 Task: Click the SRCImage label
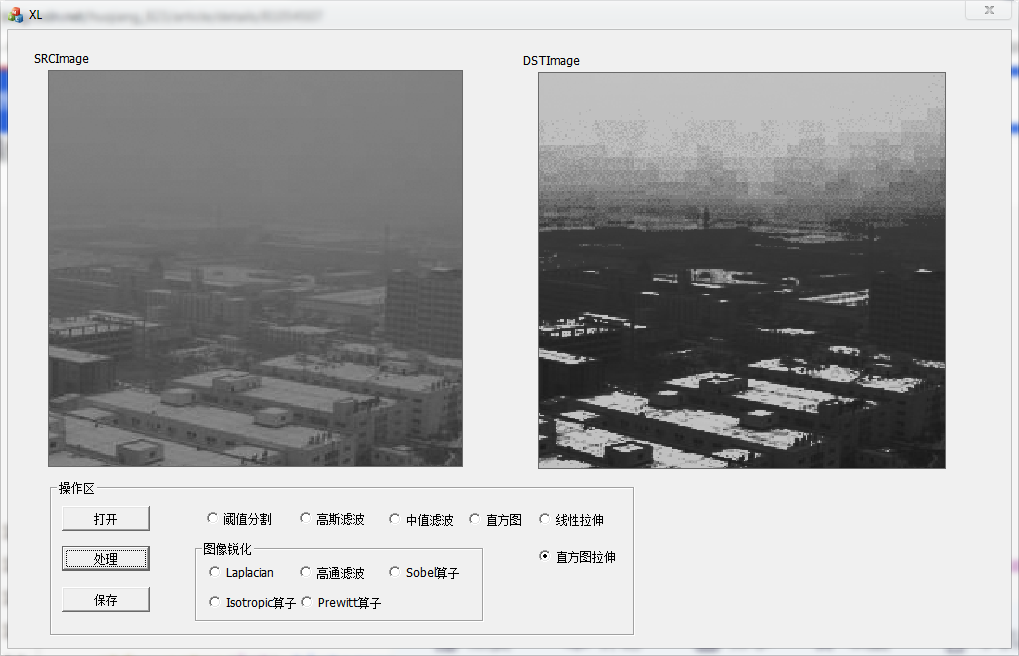pyautogui.click(x=61, y=59)
